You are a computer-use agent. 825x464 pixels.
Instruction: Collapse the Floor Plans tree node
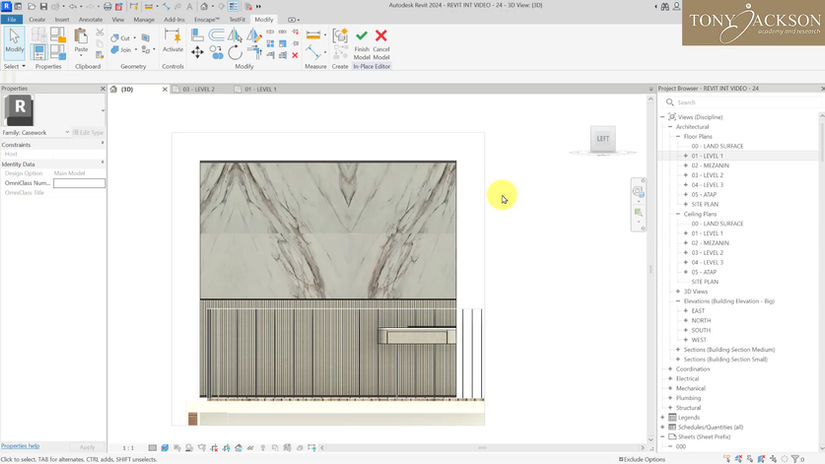point(678,136)
